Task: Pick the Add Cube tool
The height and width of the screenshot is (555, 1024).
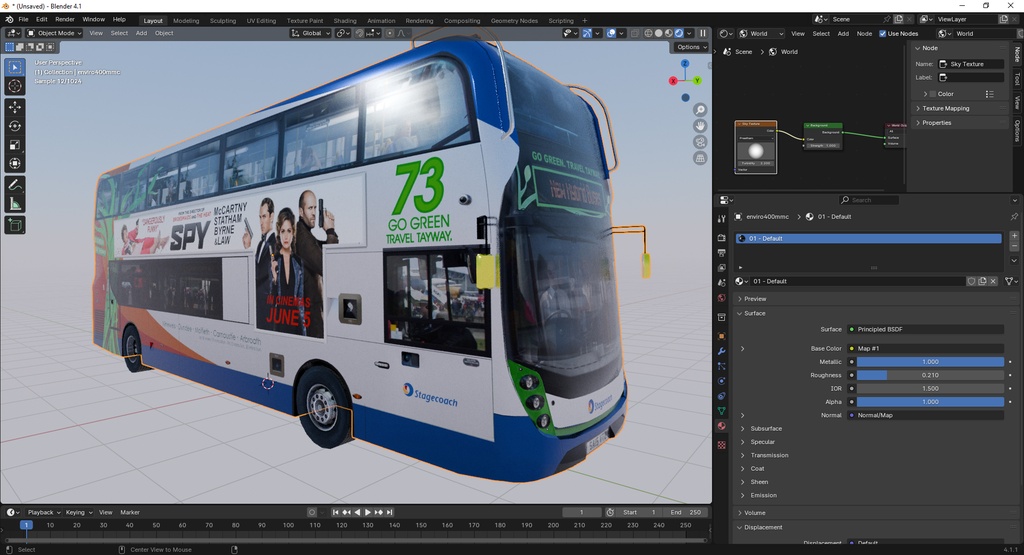Action: click(x=15, y=226)
